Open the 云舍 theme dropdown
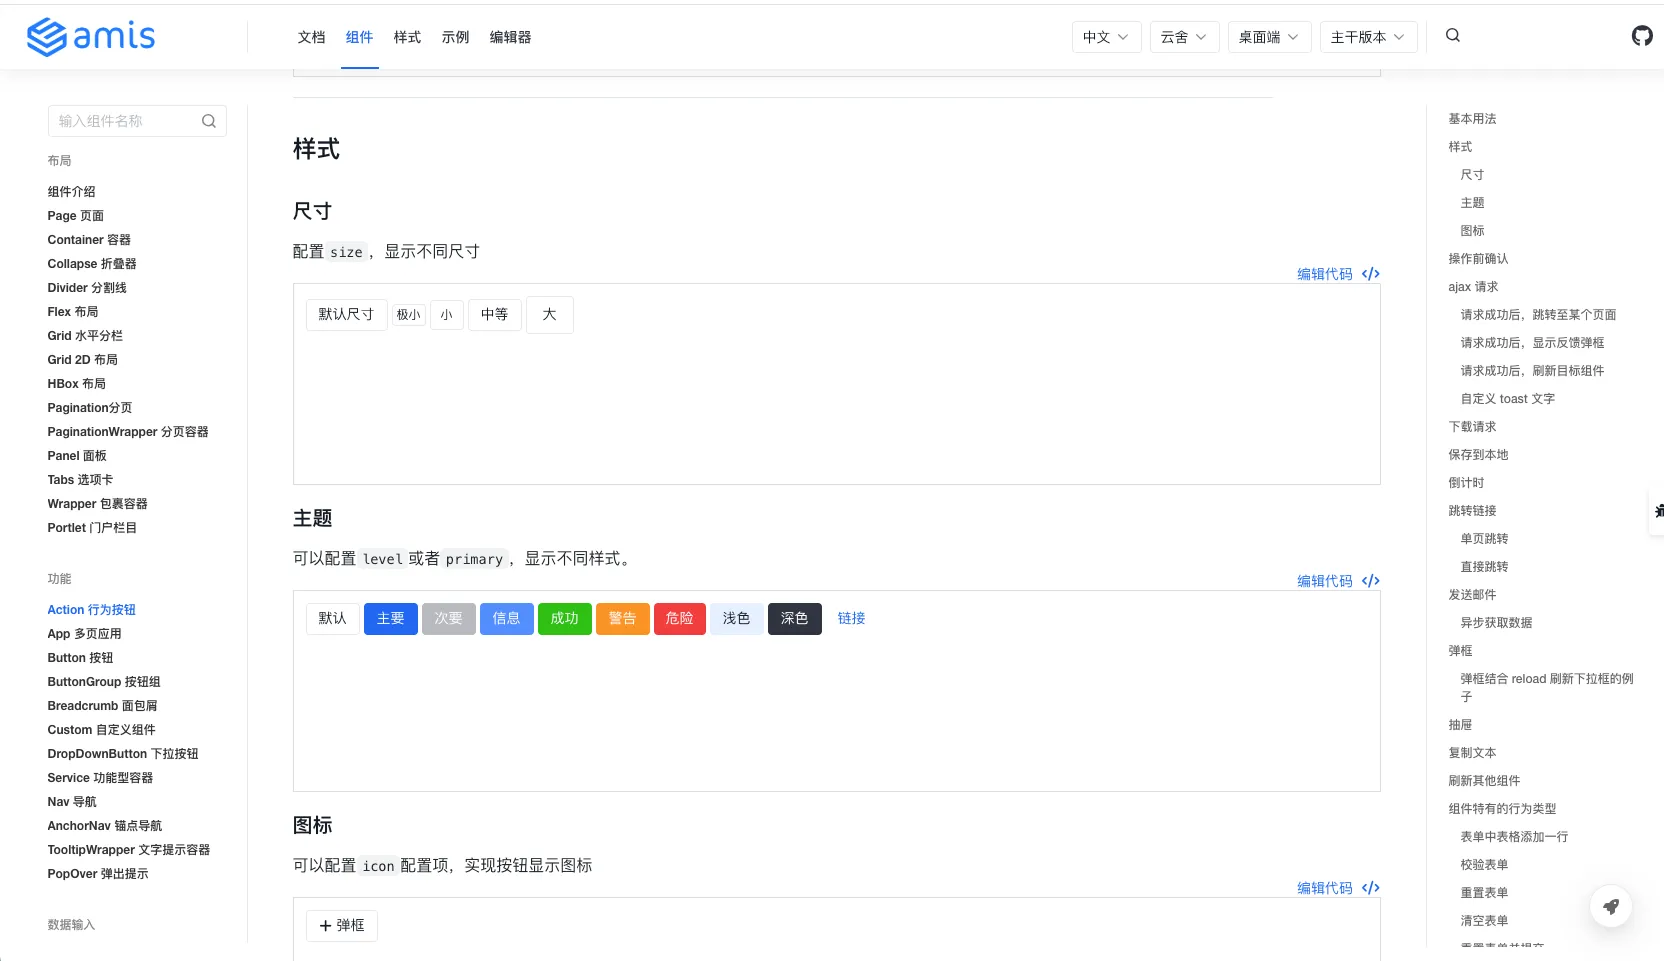Image resolution: width=1664 pixels, height=961 pixels. (x=1184, y=36)
